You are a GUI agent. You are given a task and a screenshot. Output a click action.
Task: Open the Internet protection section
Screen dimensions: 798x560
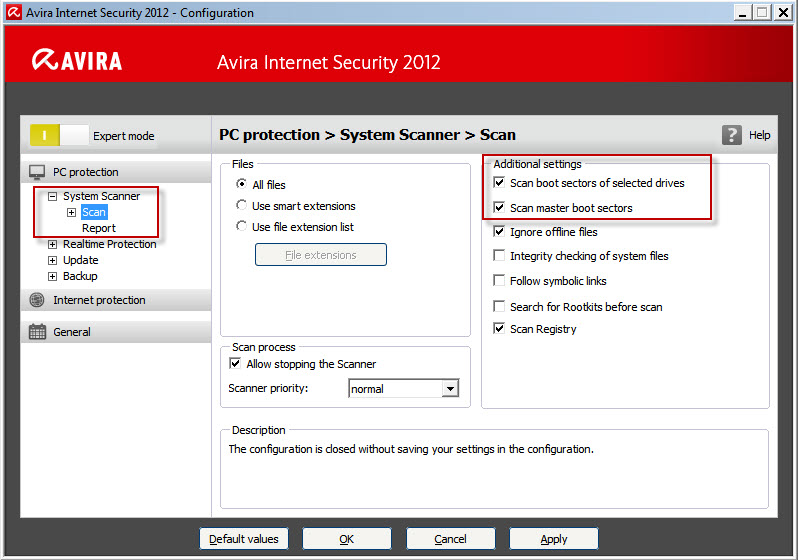(116, 300)
